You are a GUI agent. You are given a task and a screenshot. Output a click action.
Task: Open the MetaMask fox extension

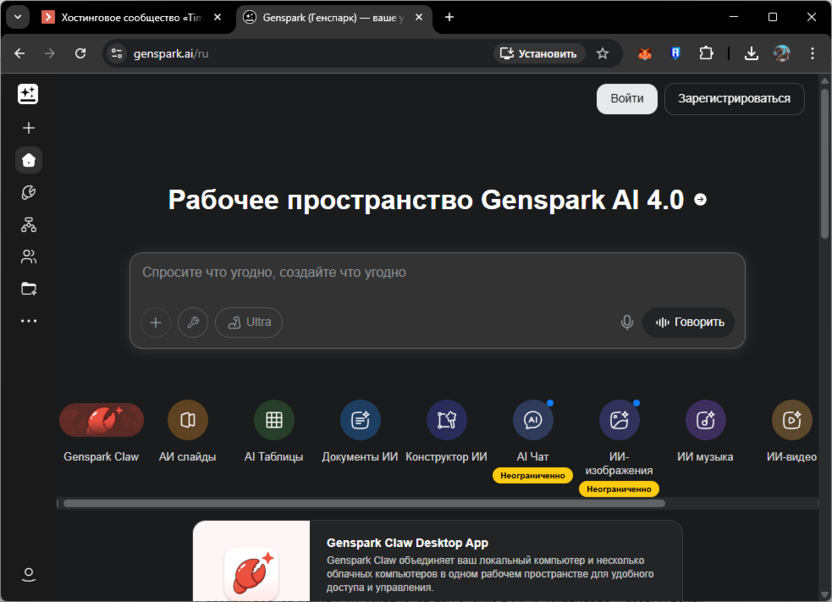645,54
